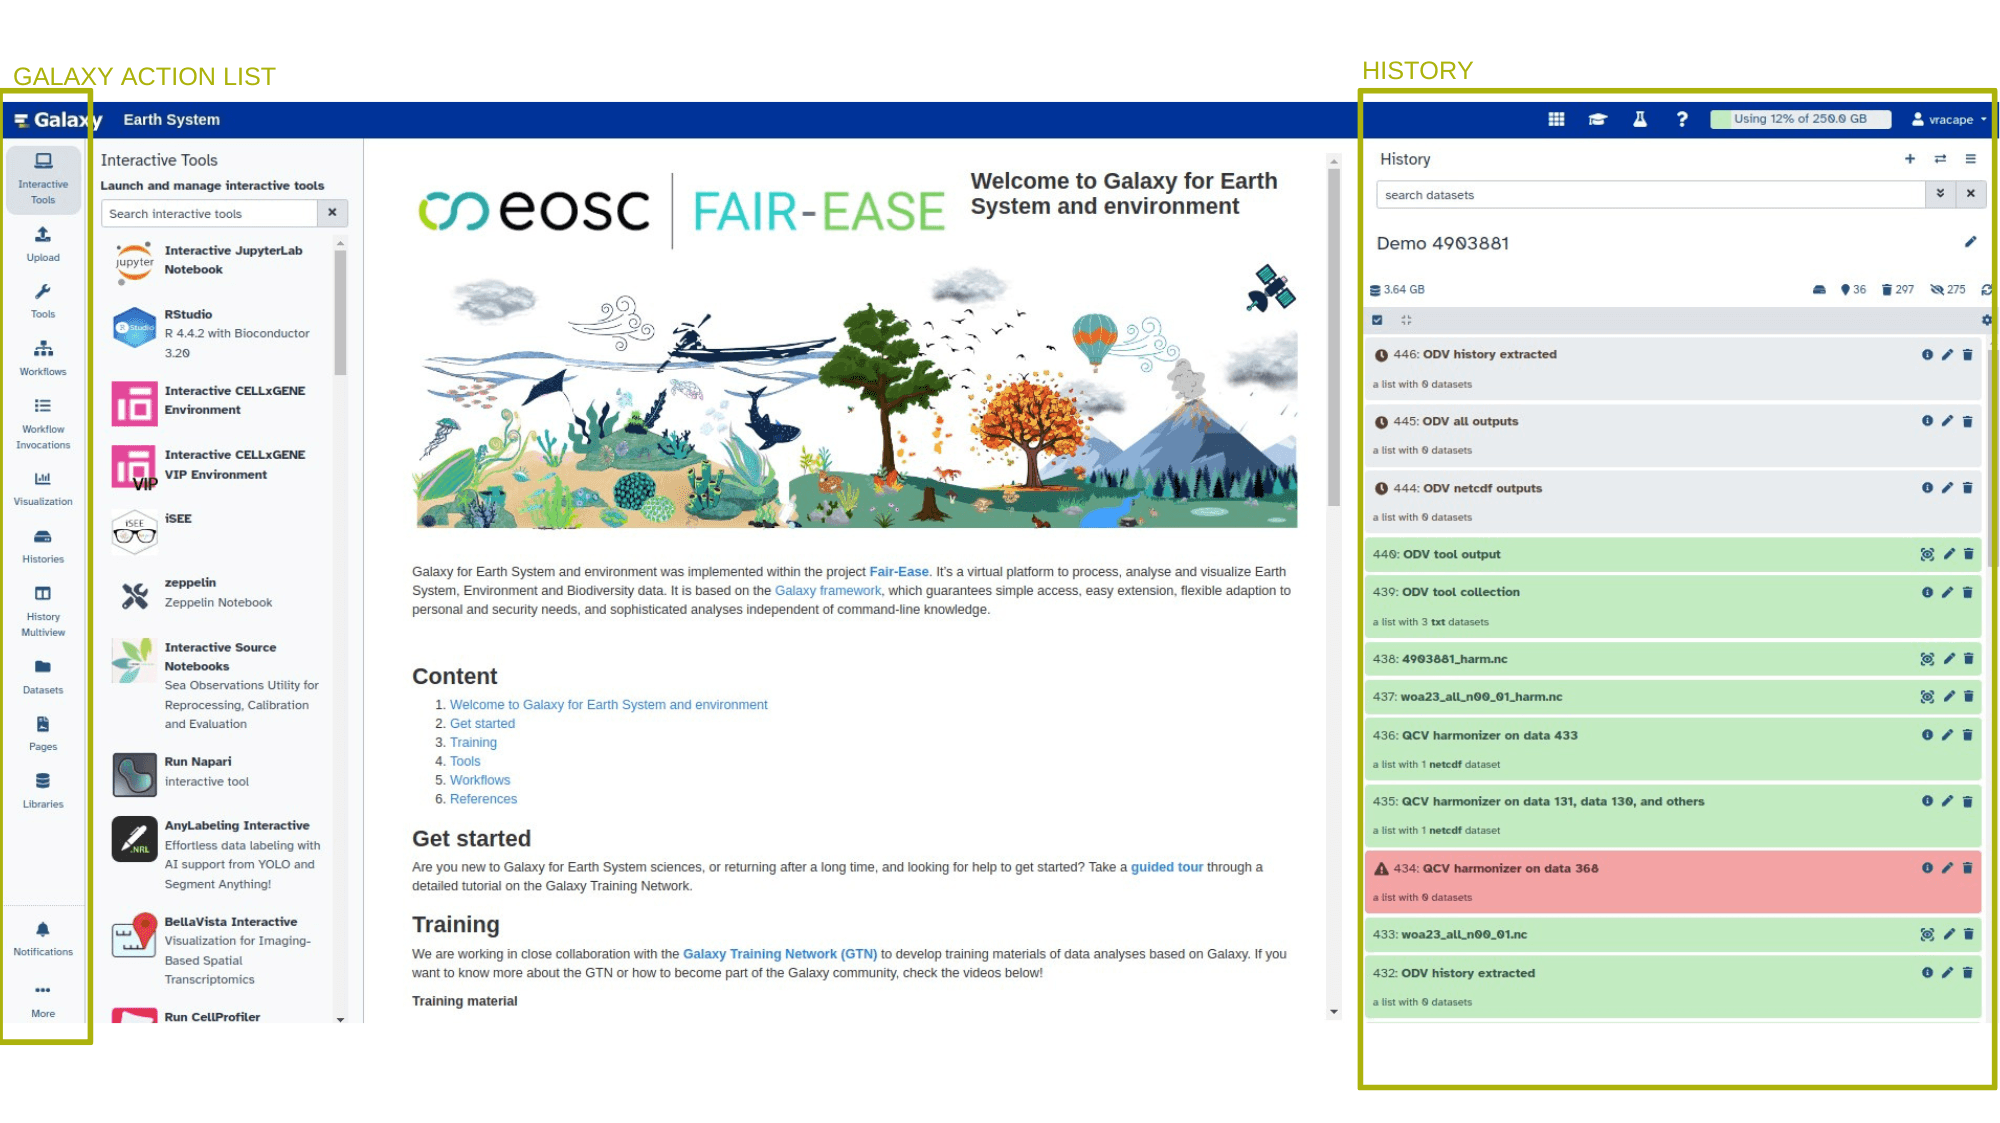Open the Fair-Ease project link

(898, 572)
